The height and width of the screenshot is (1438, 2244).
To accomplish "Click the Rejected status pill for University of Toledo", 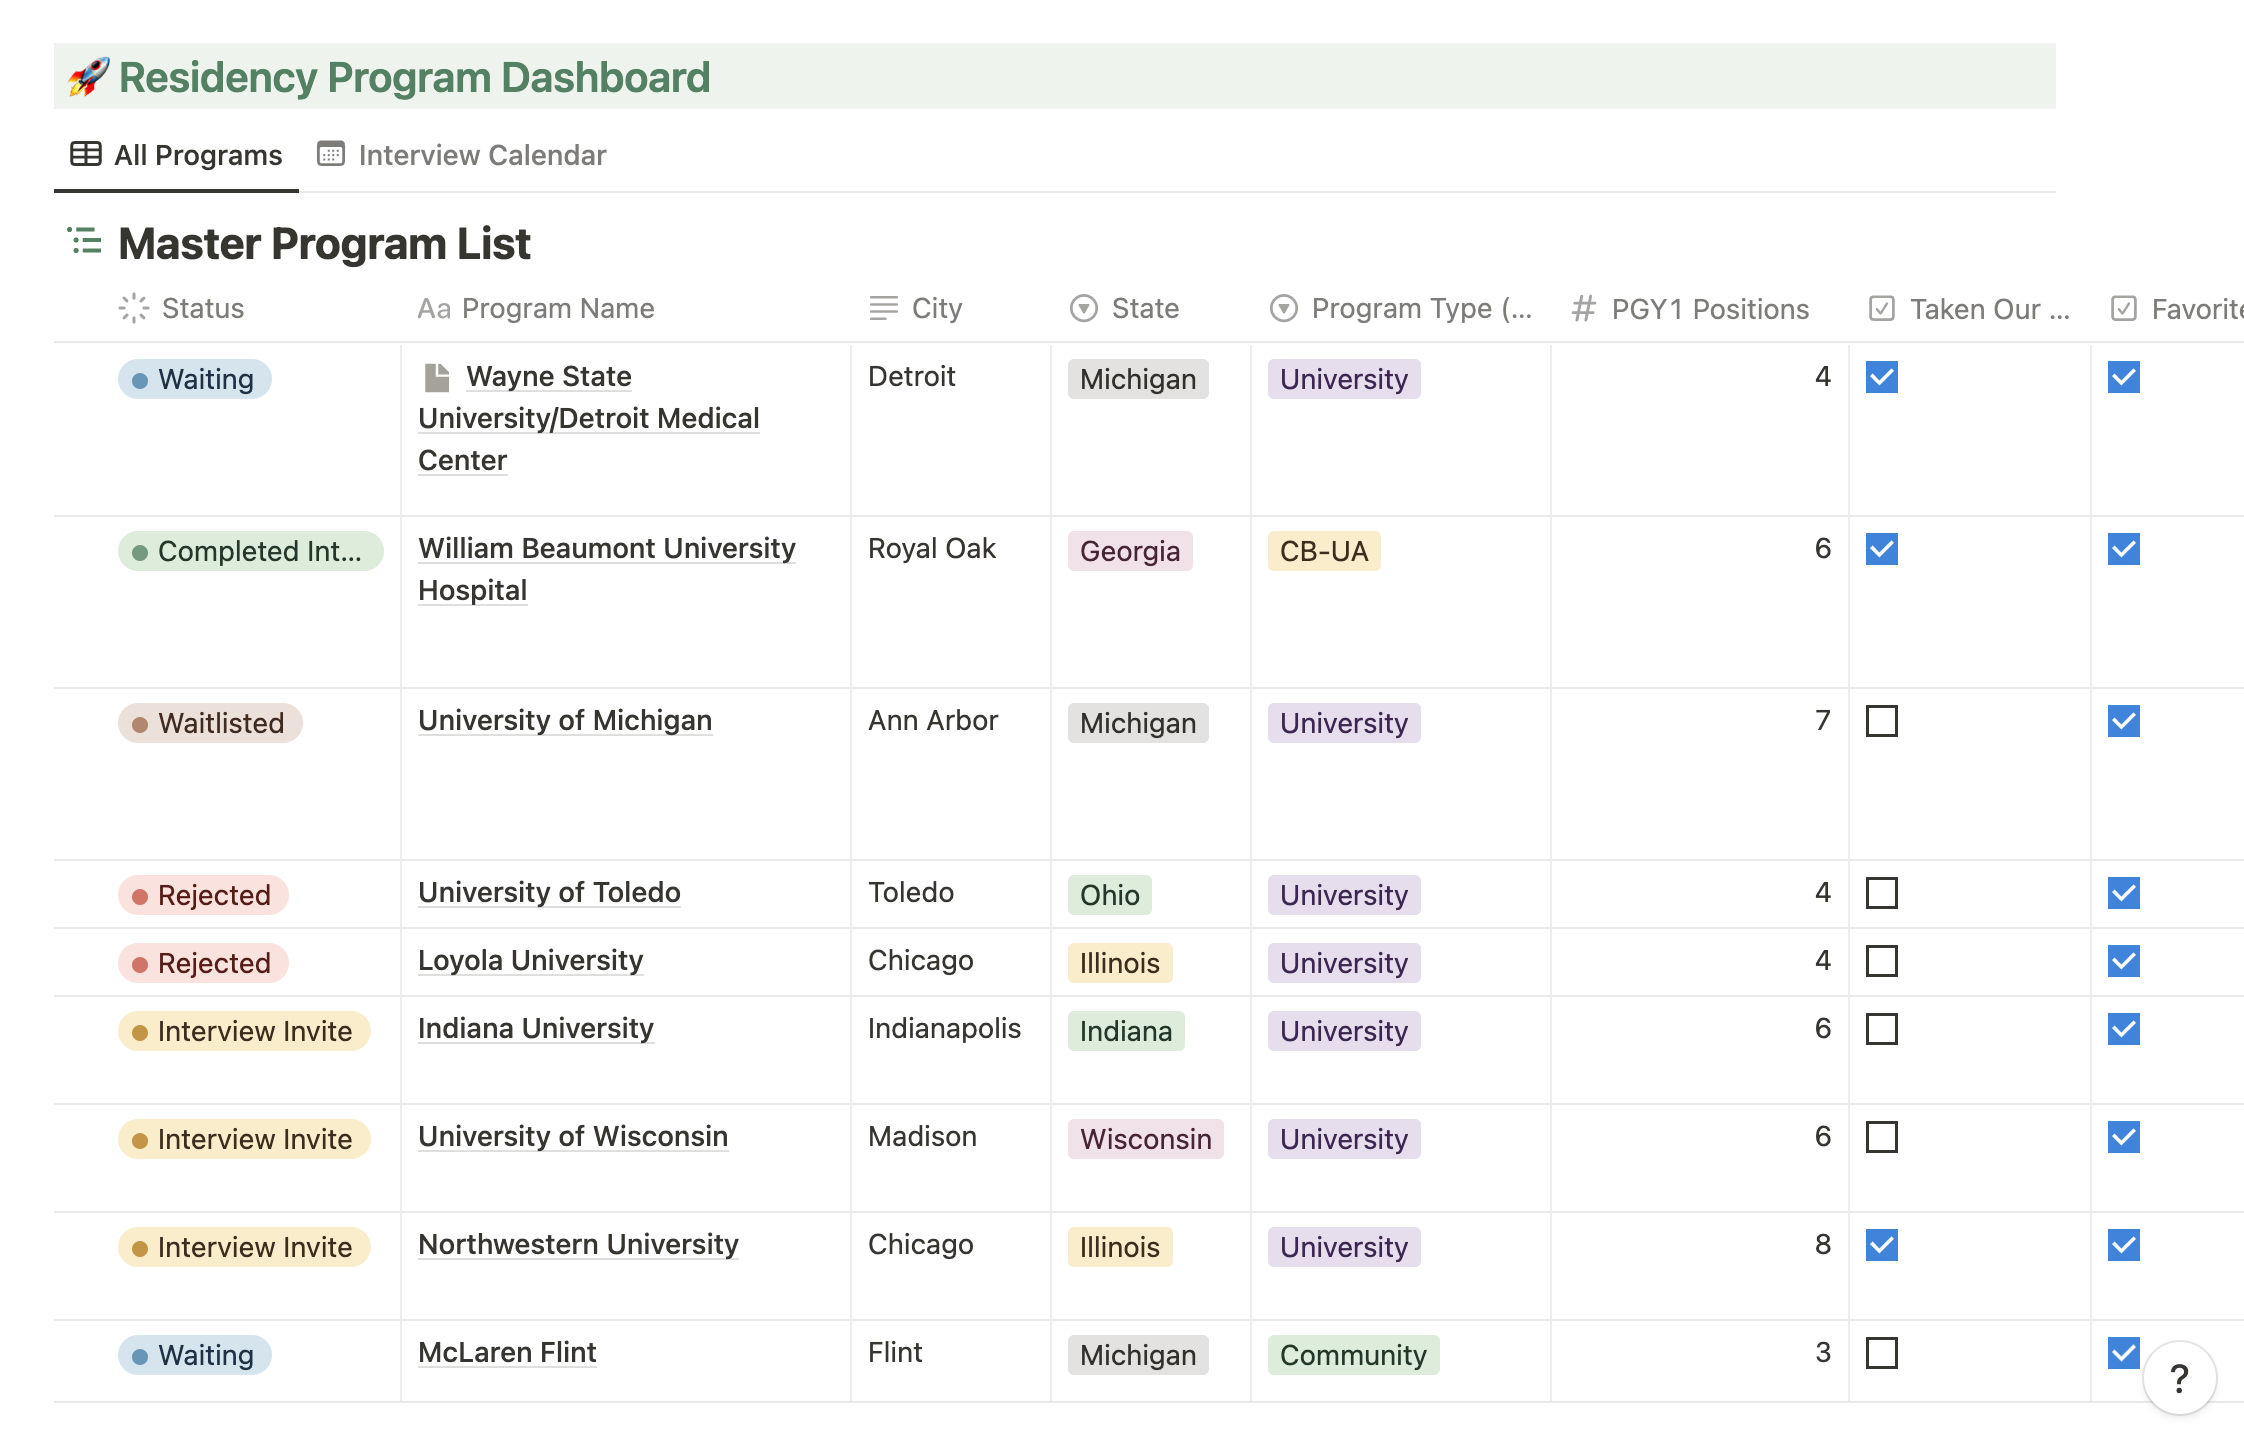I will (202, 894).
